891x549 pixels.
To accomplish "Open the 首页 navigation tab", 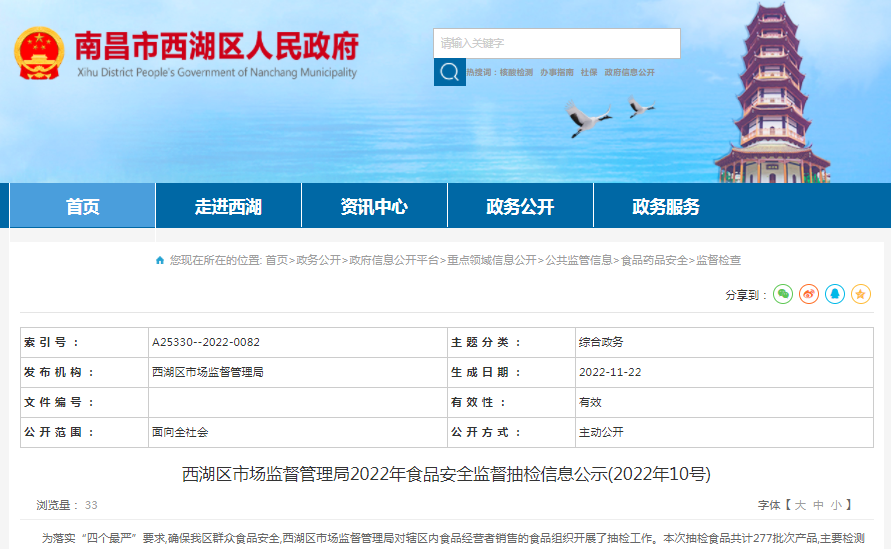I will (x=82, y=207).
